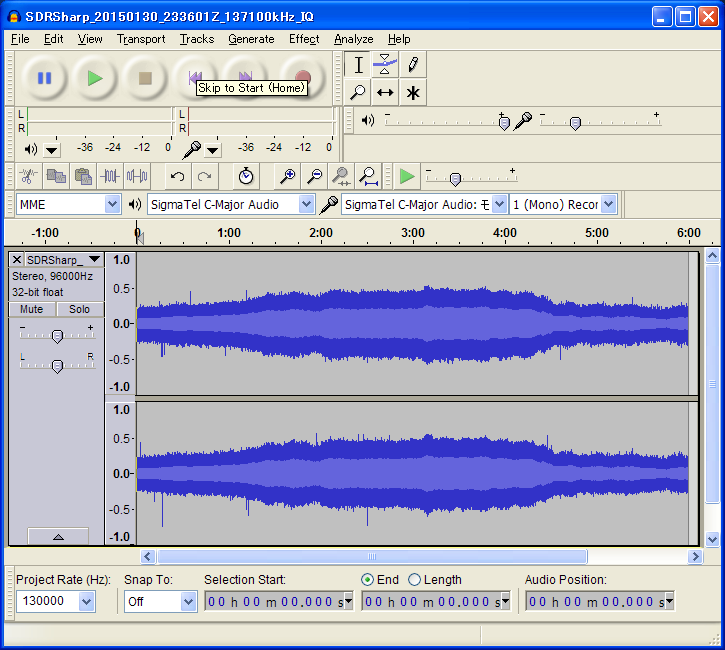This screenshot has height=650, width=725.
Task: Click the horizontal scrollbar right arrow
Action: [x=695, y=556]
